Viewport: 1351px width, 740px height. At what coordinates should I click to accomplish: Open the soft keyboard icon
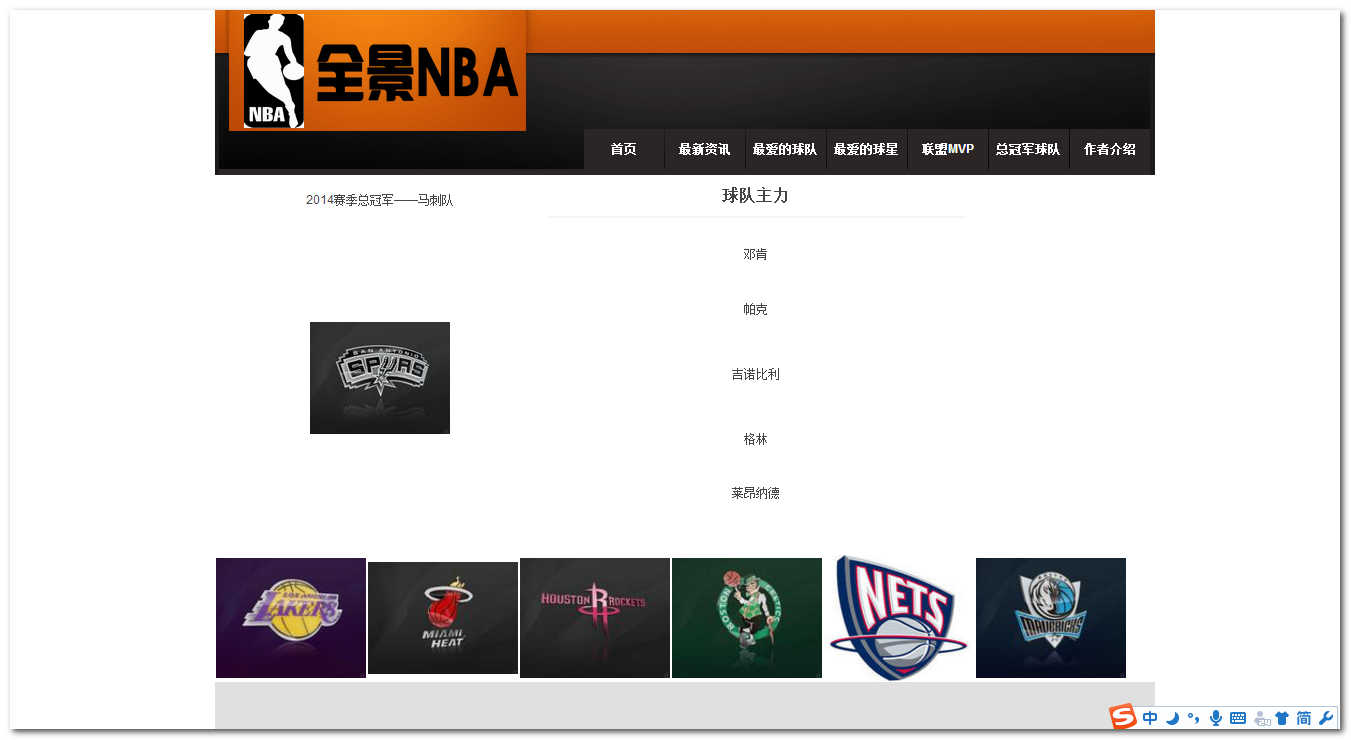(1238, 718)
